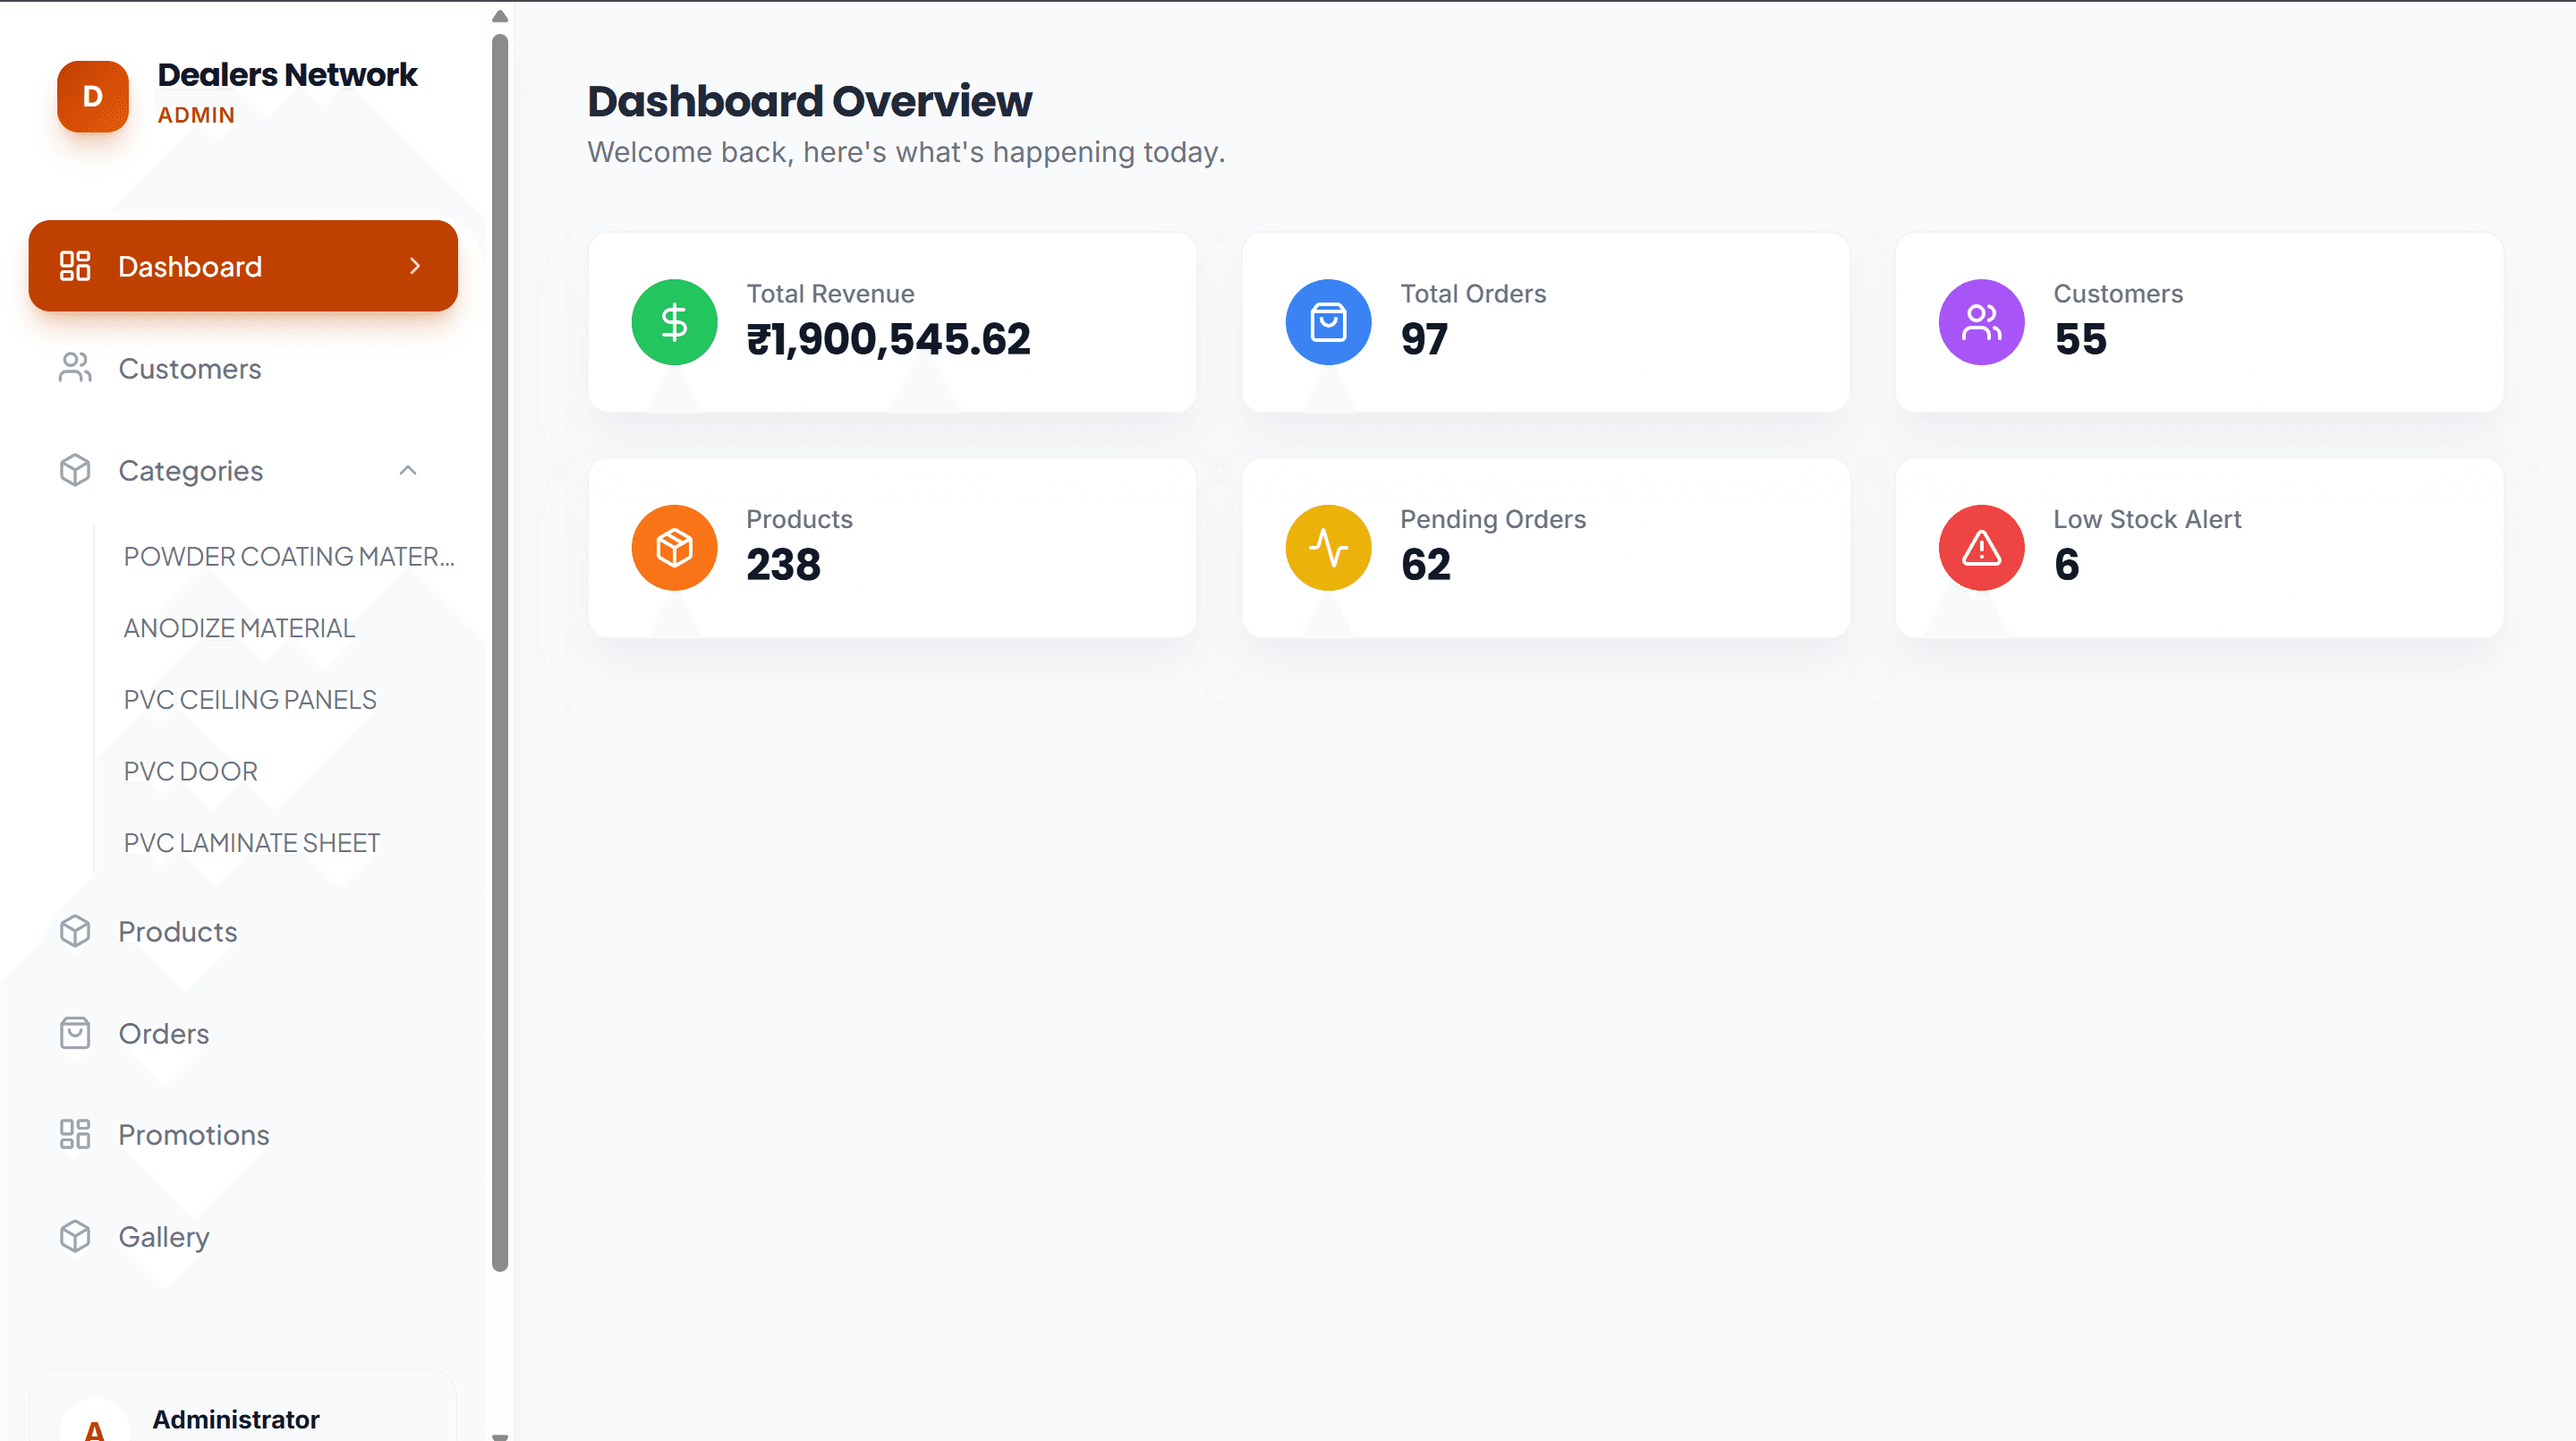Collapse the Categories section chevron

coord(407,470)
